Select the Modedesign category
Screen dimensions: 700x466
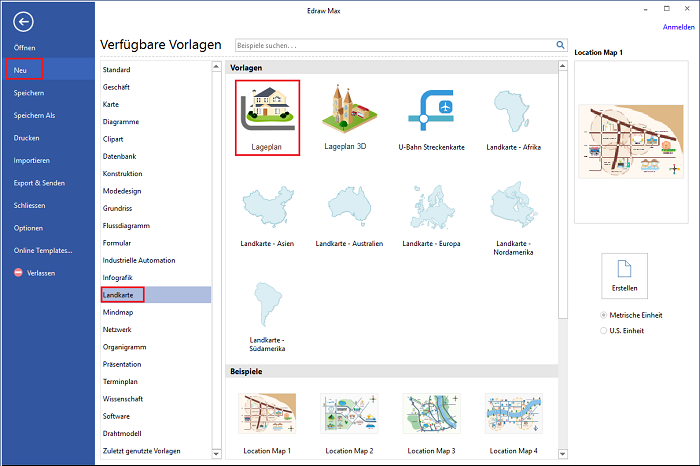[x=122, y=191]
